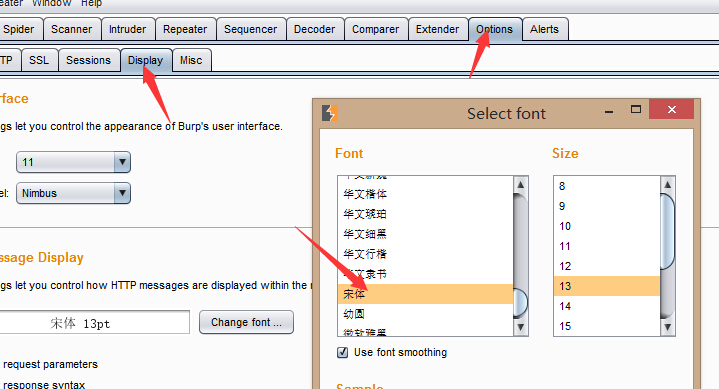
Task: Go to the Decoder tab
Action: [x=315, y=29]
